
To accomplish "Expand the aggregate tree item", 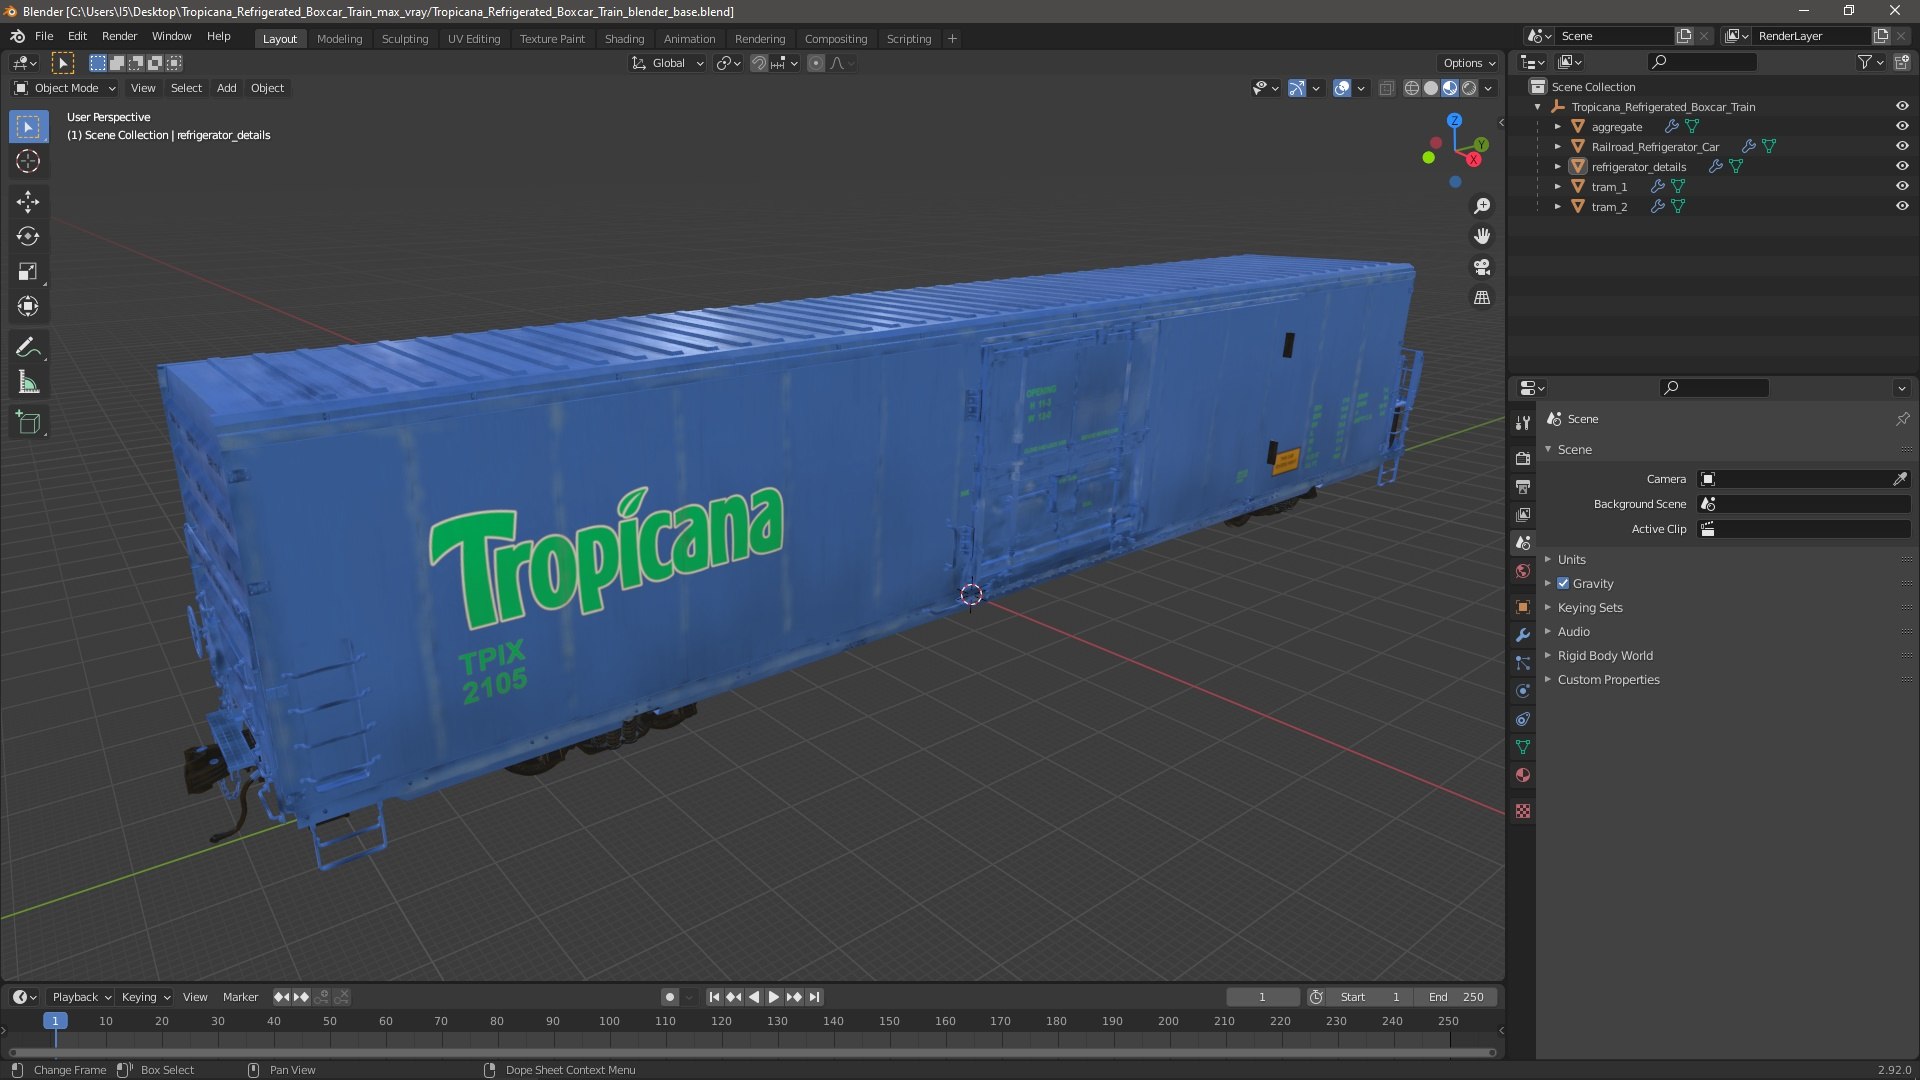I will tap(1557, 126).
